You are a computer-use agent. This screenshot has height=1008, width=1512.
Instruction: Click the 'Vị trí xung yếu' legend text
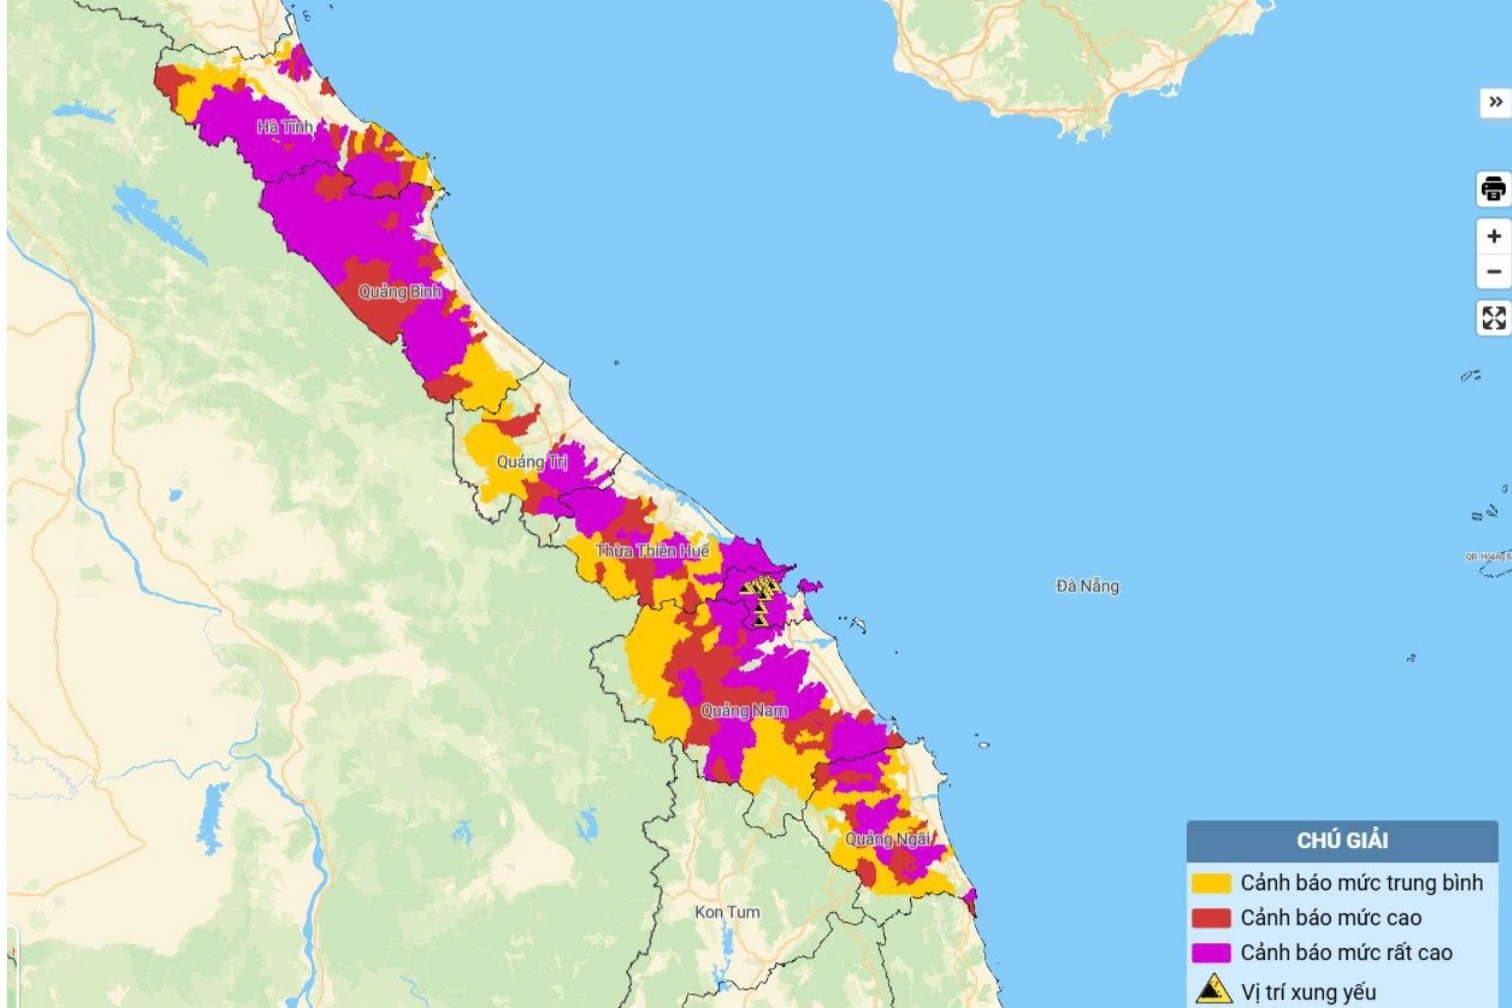(1309, 992)
